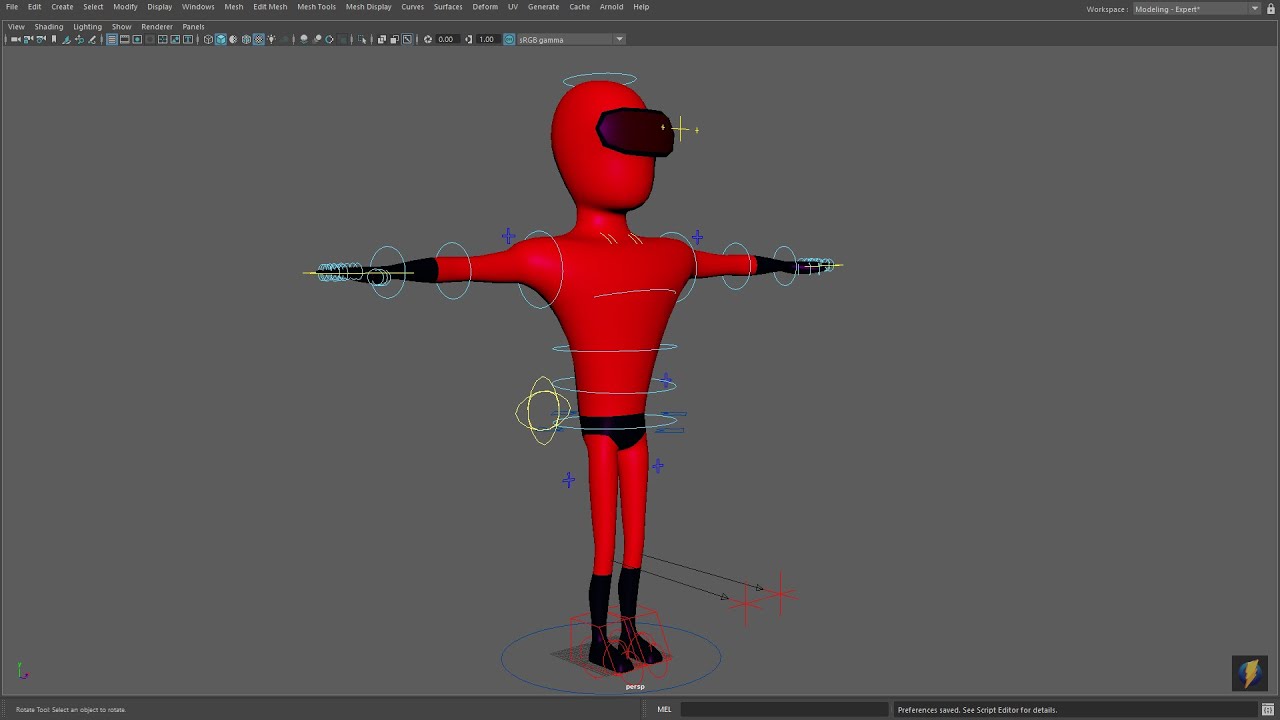Open the Arnold menu
The image size is (1280, 720).
point(611,7)
